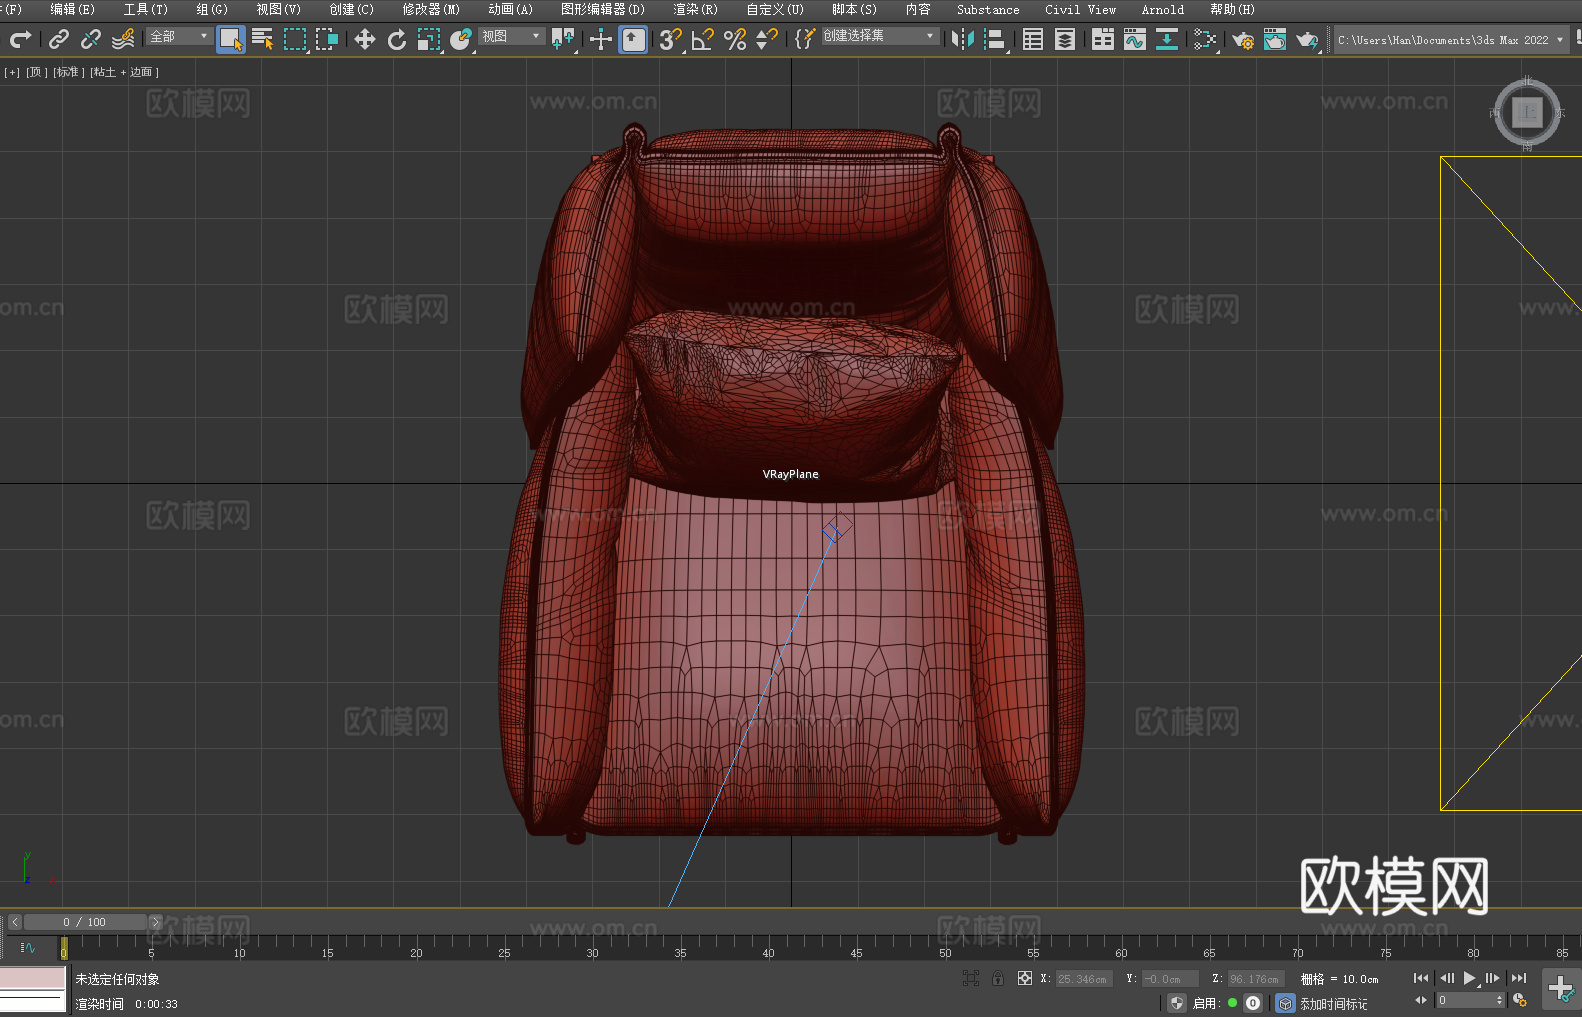
Task: Open the 脚本(S) menu
Action: coord(854,9)
